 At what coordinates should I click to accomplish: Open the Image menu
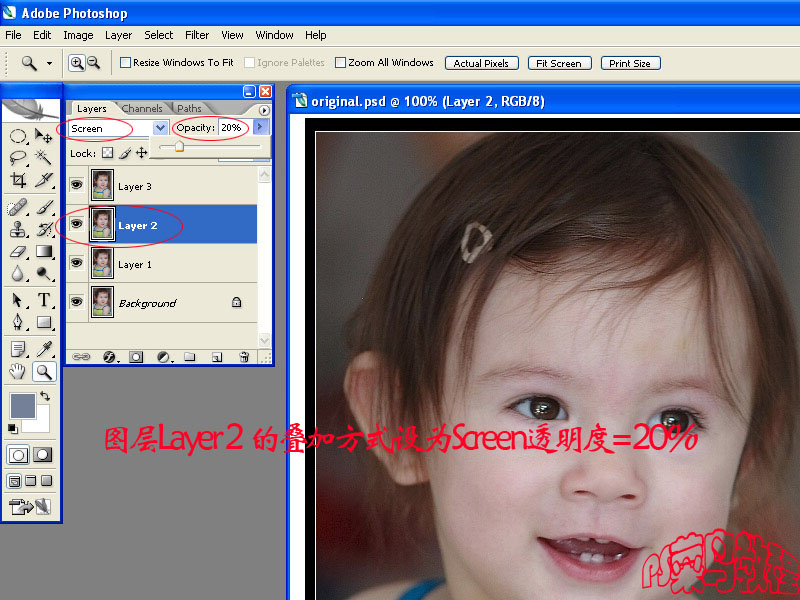coord(78,35)
